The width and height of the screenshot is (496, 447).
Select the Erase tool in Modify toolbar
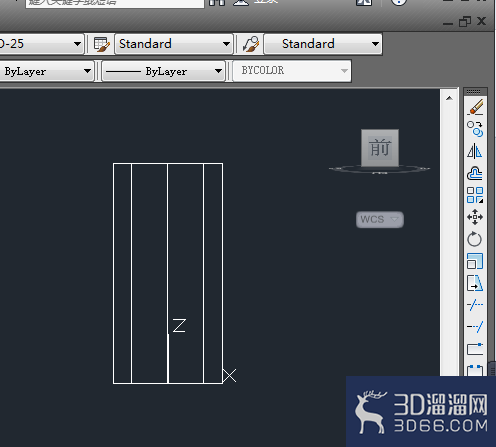click(x=475, y=107)
